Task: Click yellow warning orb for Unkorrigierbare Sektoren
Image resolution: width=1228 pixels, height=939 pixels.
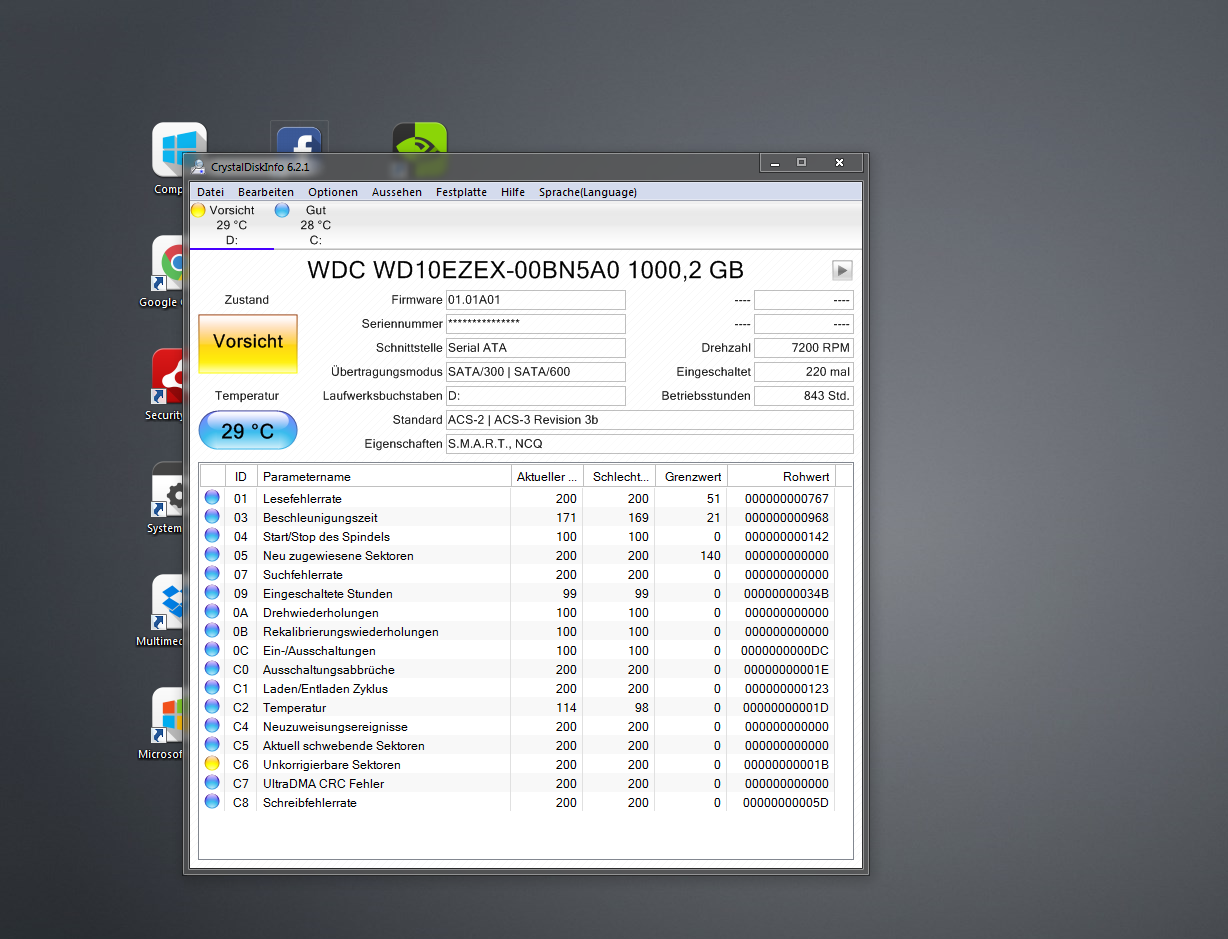Action: tap(212, 764)
